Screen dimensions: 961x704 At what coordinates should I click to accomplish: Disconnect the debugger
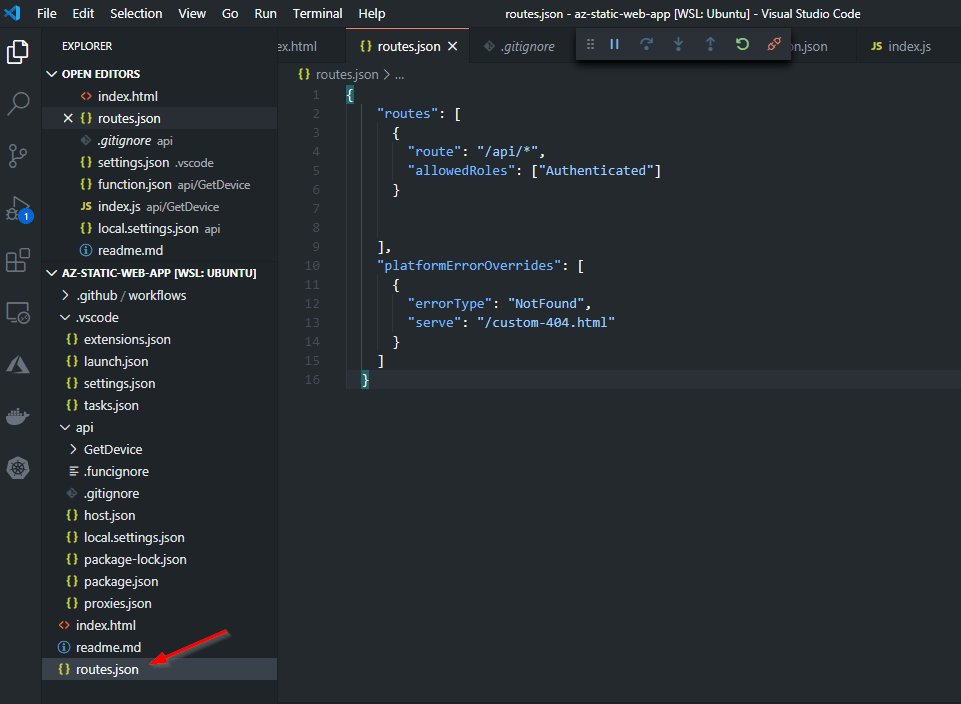coord(773,45)
